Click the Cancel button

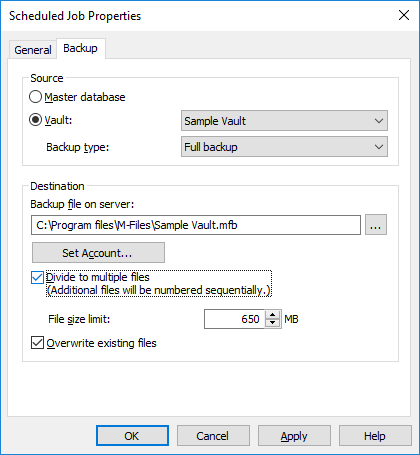pyautogui.click(x=213, y=436)
